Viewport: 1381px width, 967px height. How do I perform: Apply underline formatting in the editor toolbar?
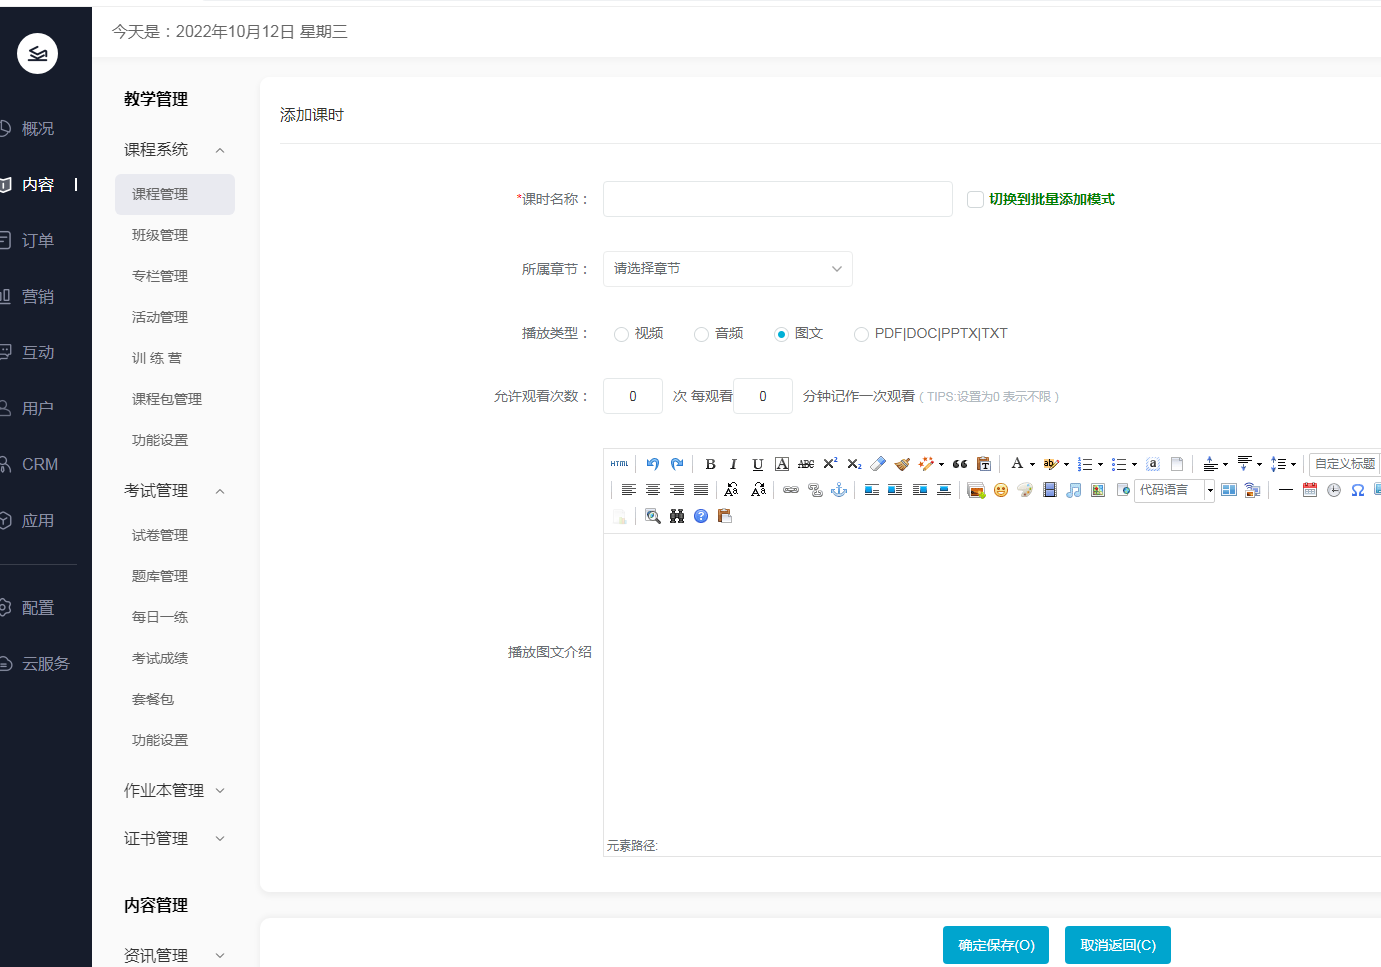pos(758,464)
